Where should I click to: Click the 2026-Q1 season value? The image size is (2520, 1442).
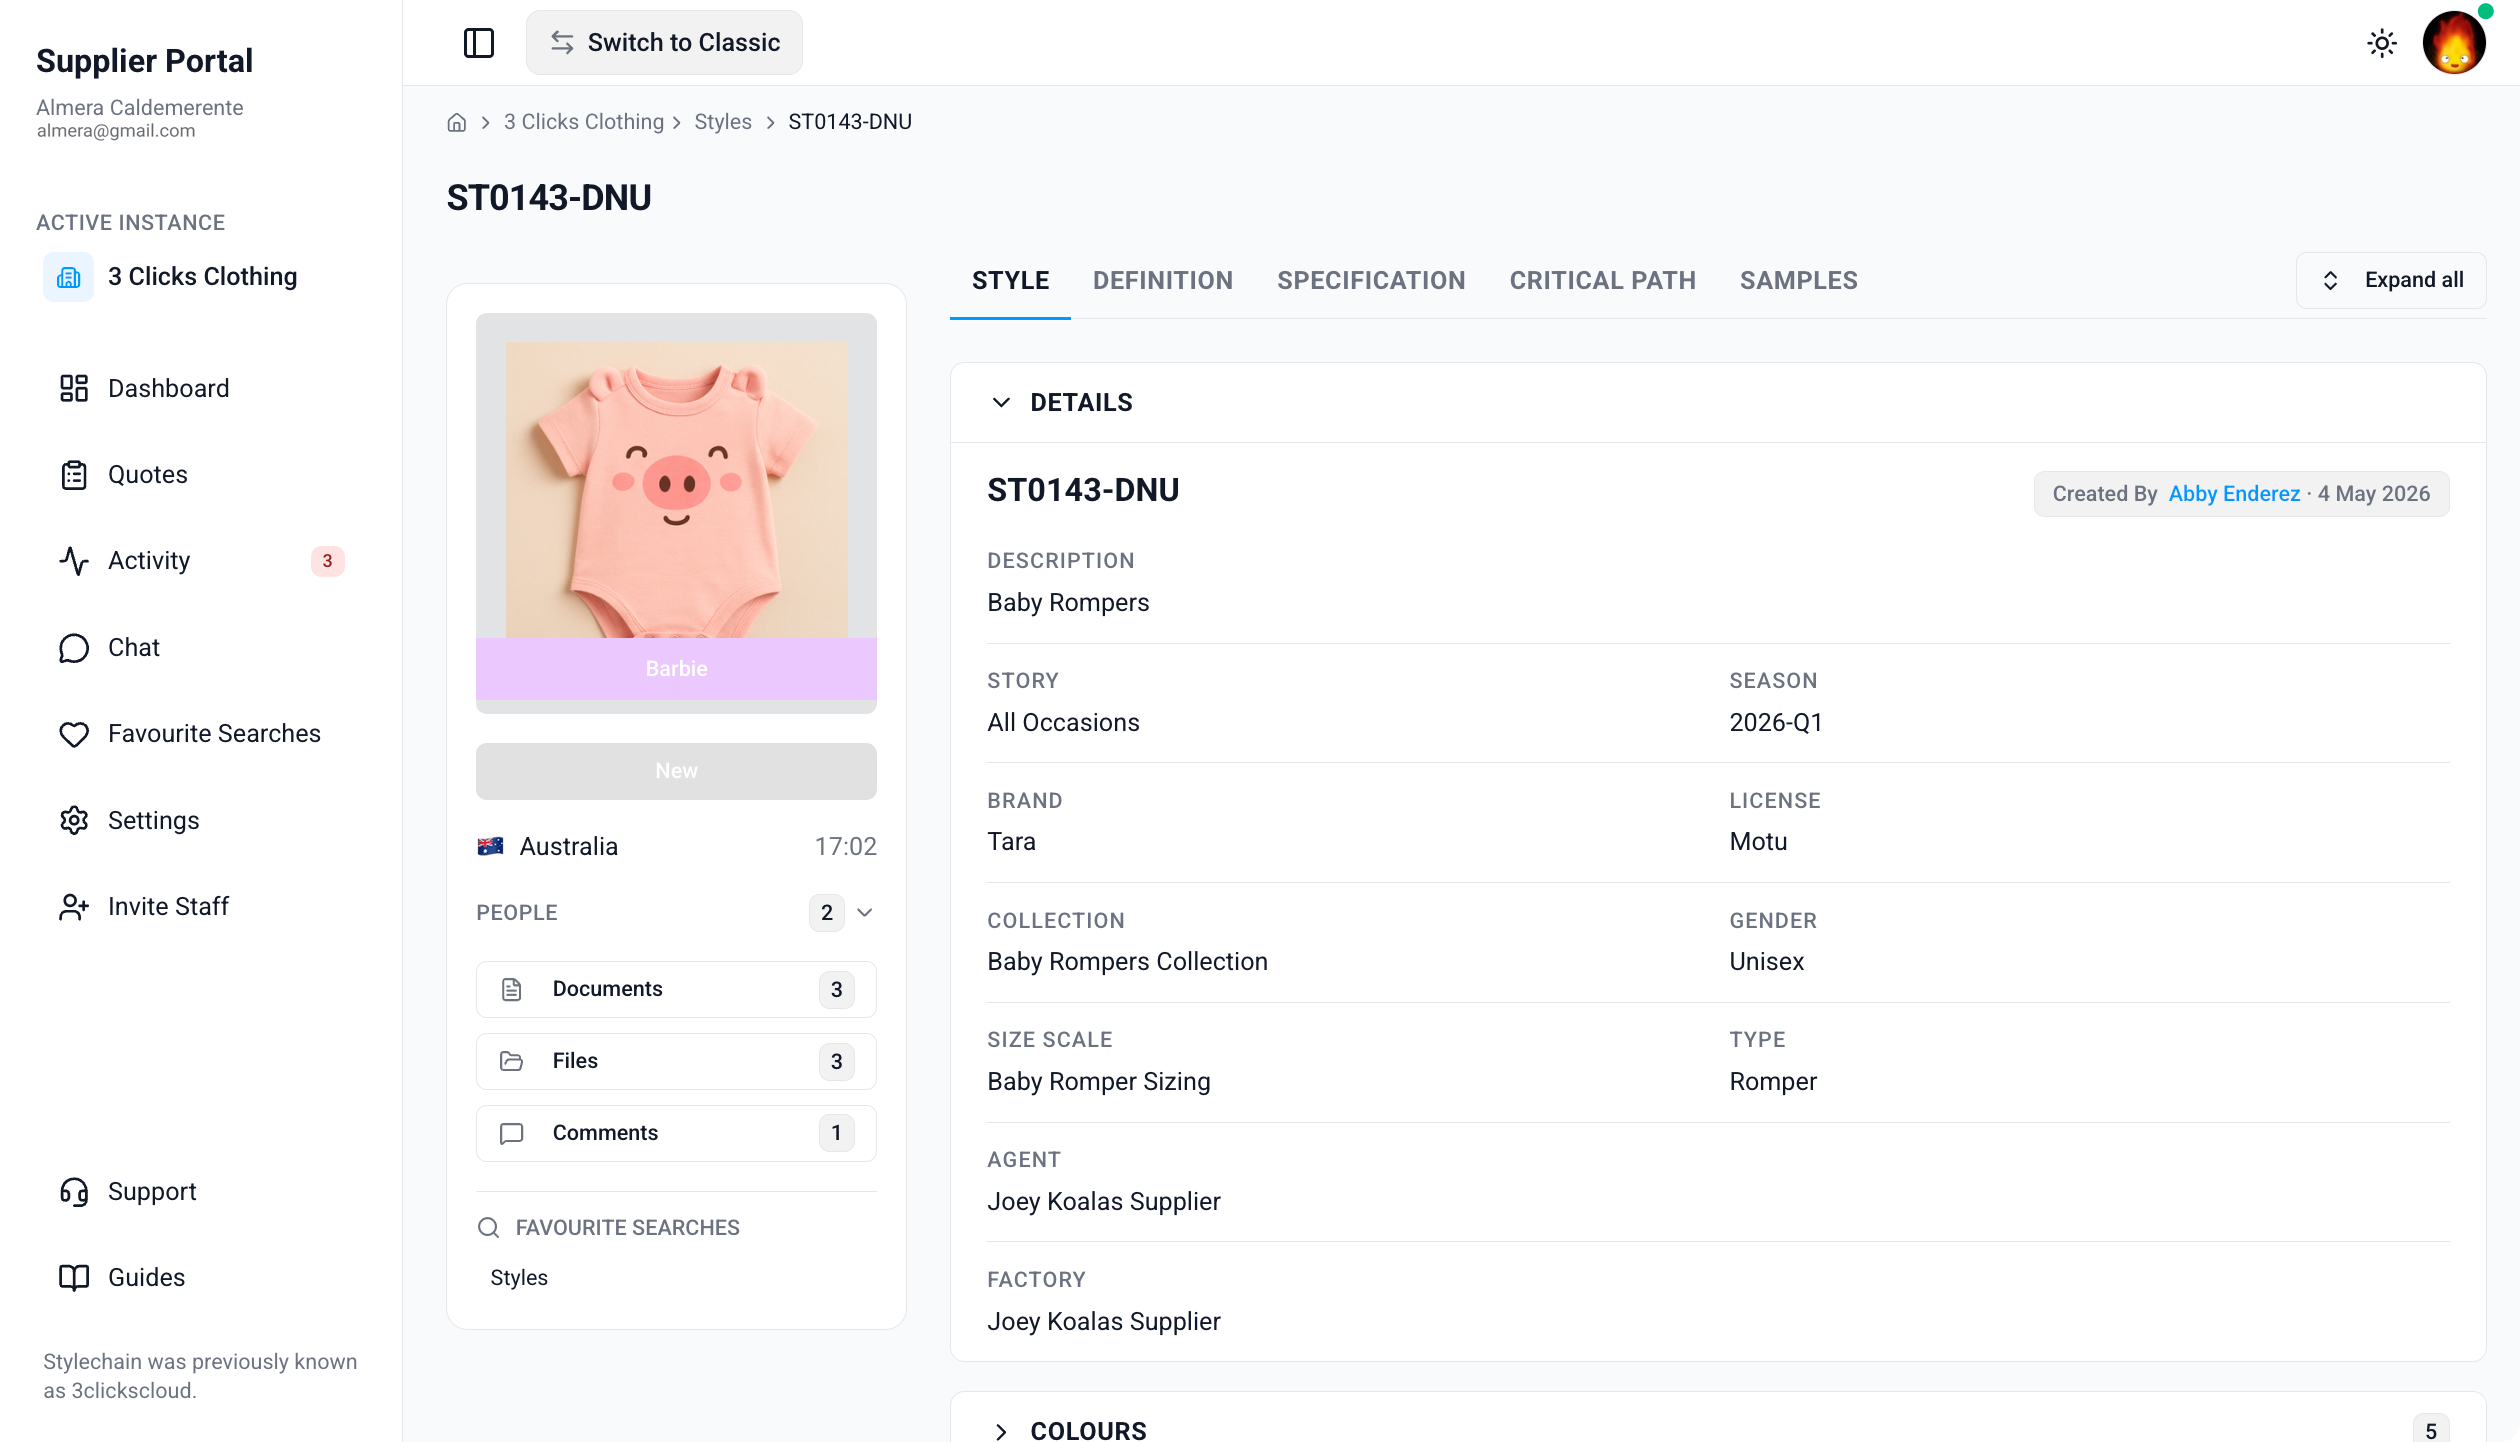click(1776, 722)
